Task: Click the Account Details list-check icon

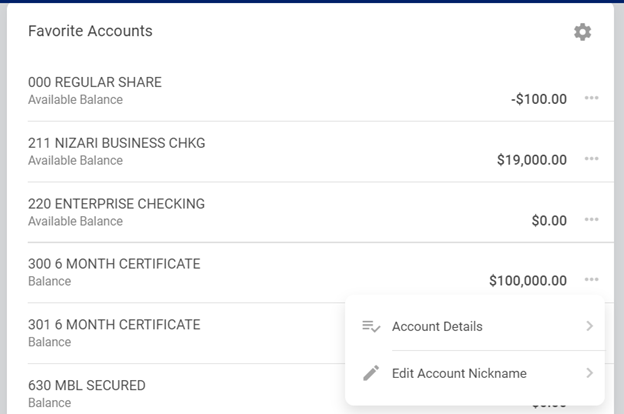Action: click(371, 326)
